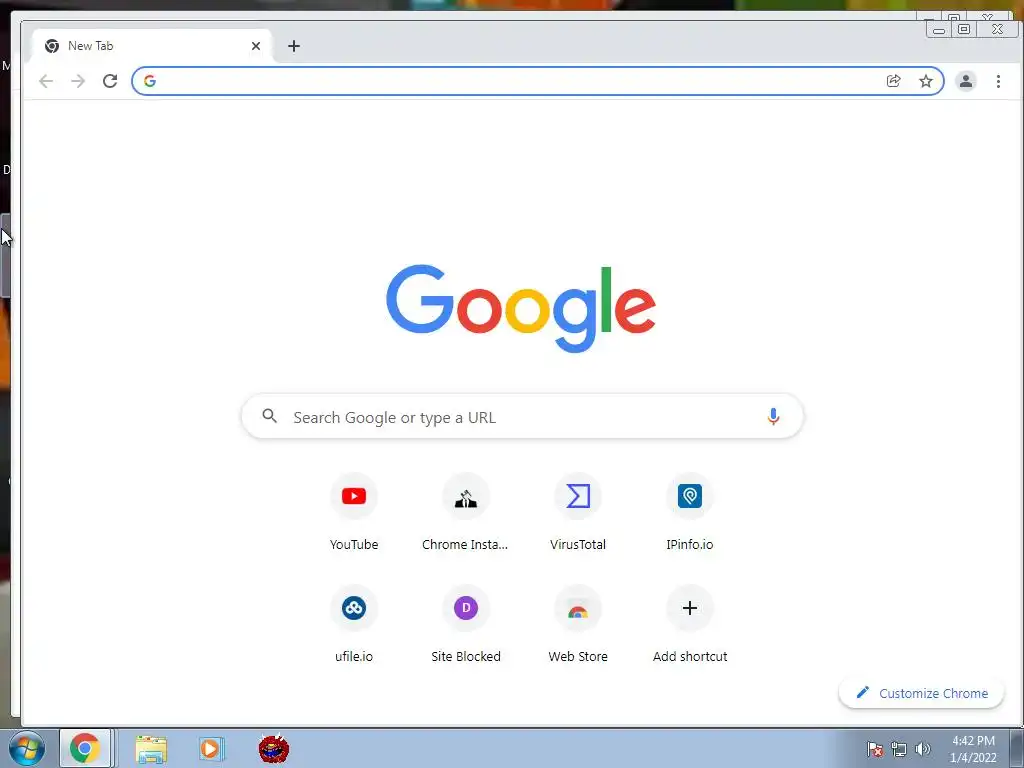Open the Windows Start menu orb
1024x768 pixels.
click(x=26, y=748)
